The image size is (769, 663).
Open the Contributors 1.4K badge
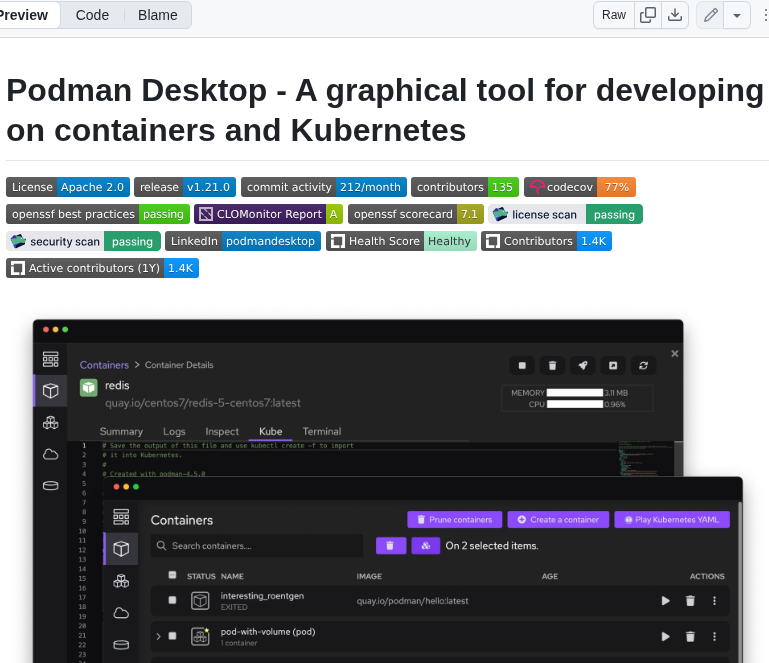point(546,241)
